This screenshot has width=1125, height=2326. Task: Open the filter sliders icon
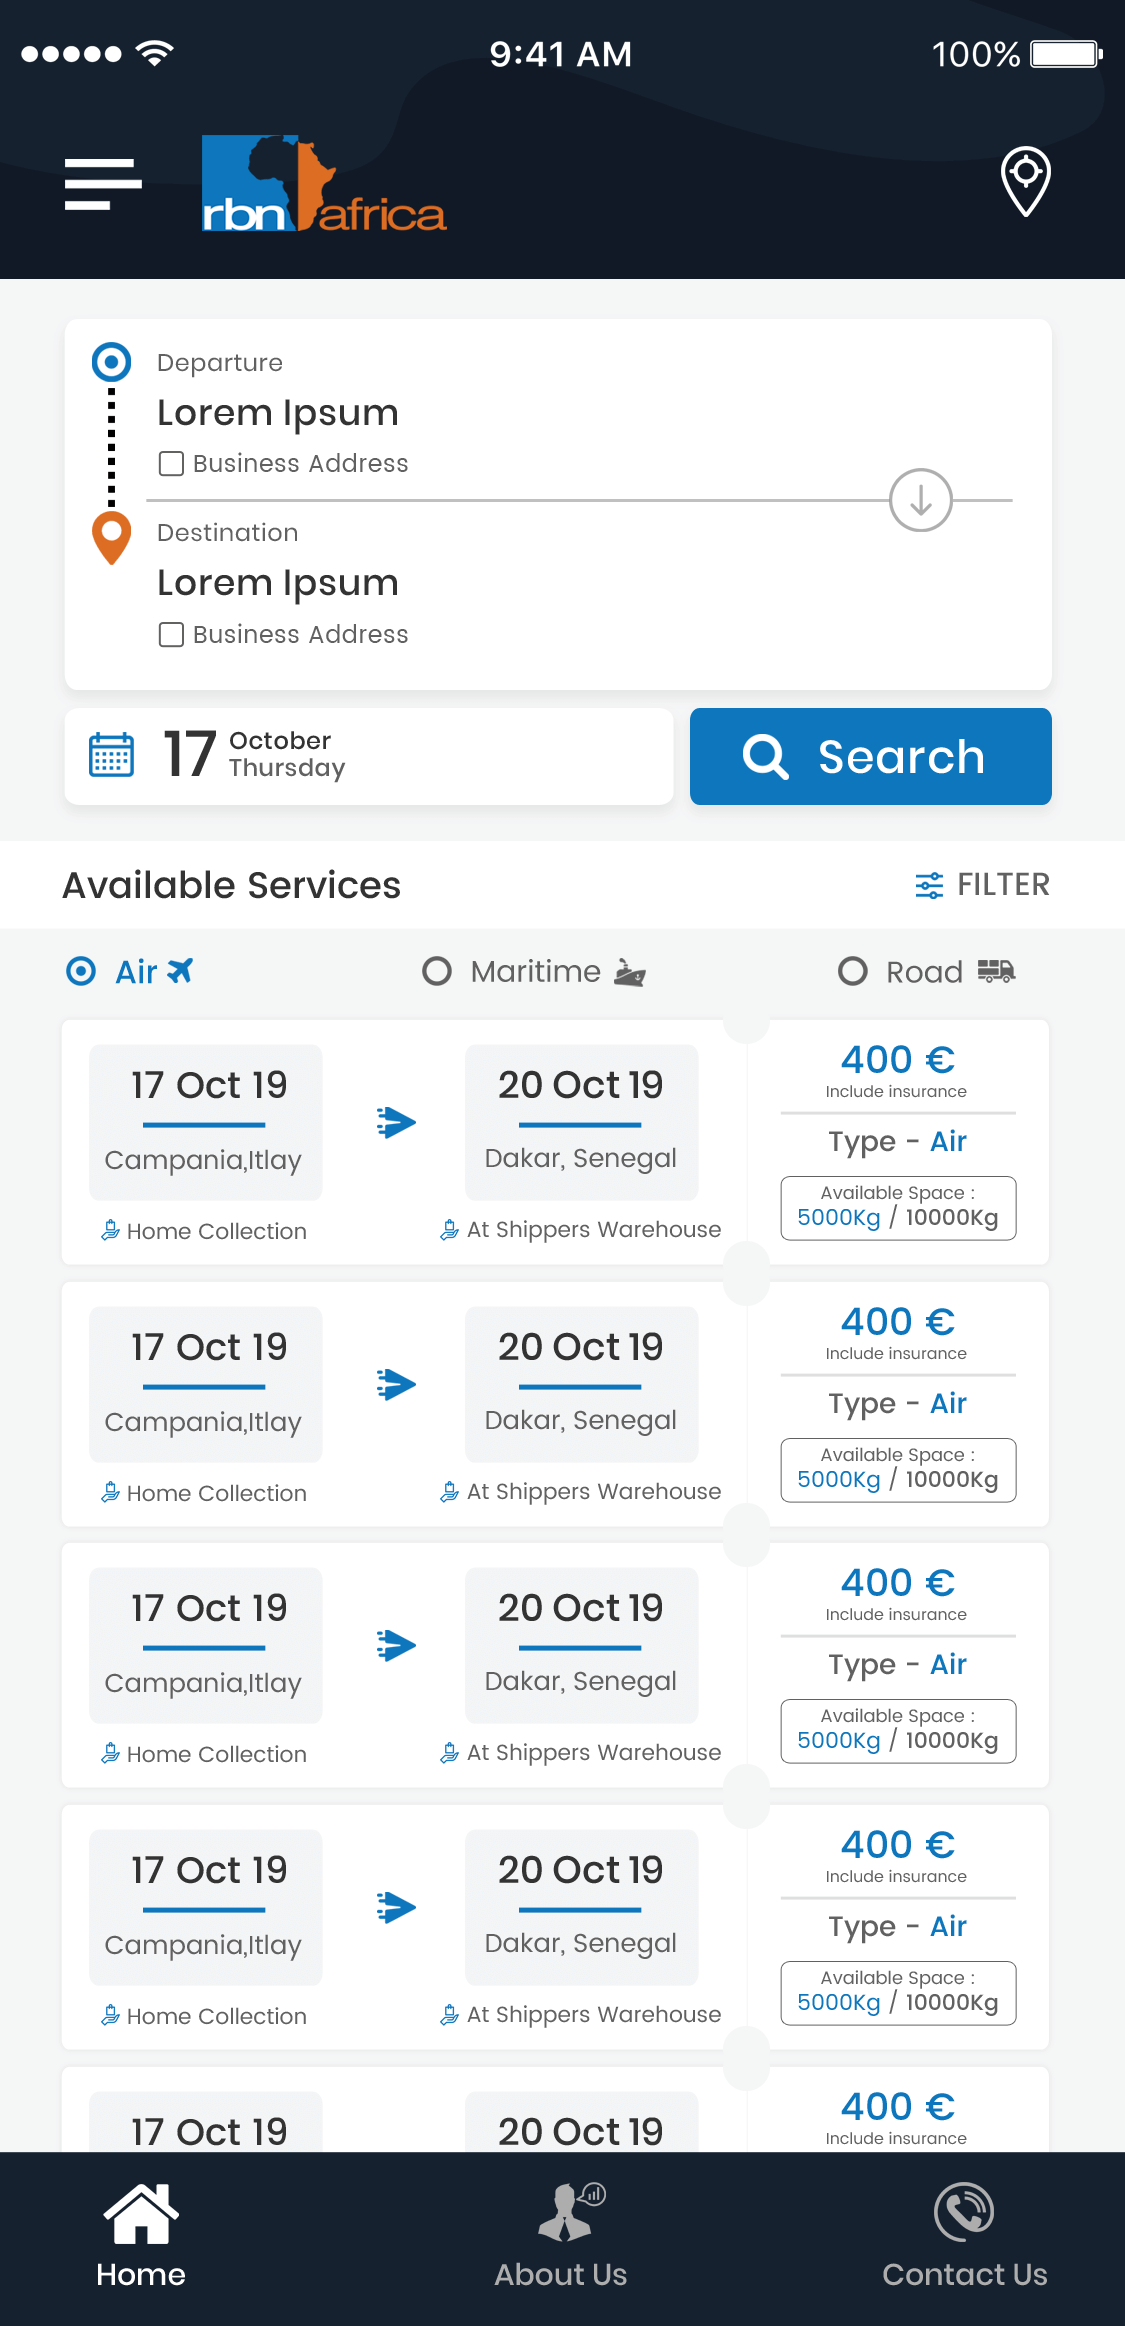pyautogui.click(x=929, y=885)
